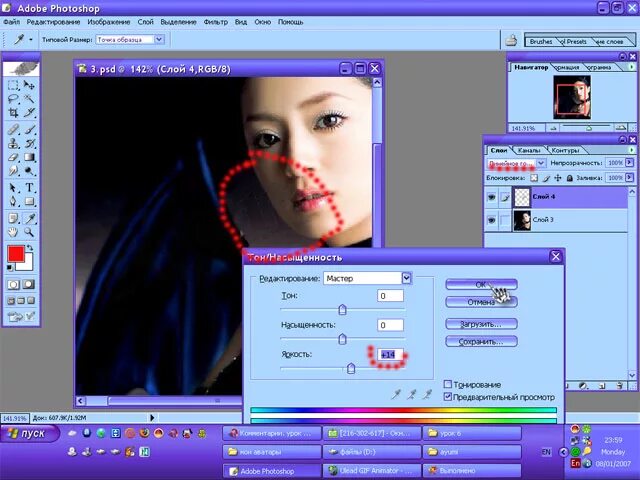Viewport: 640px width, 480px height.
Task: Hide Слой 3 with its eye icon
Action: click(491, 220)
